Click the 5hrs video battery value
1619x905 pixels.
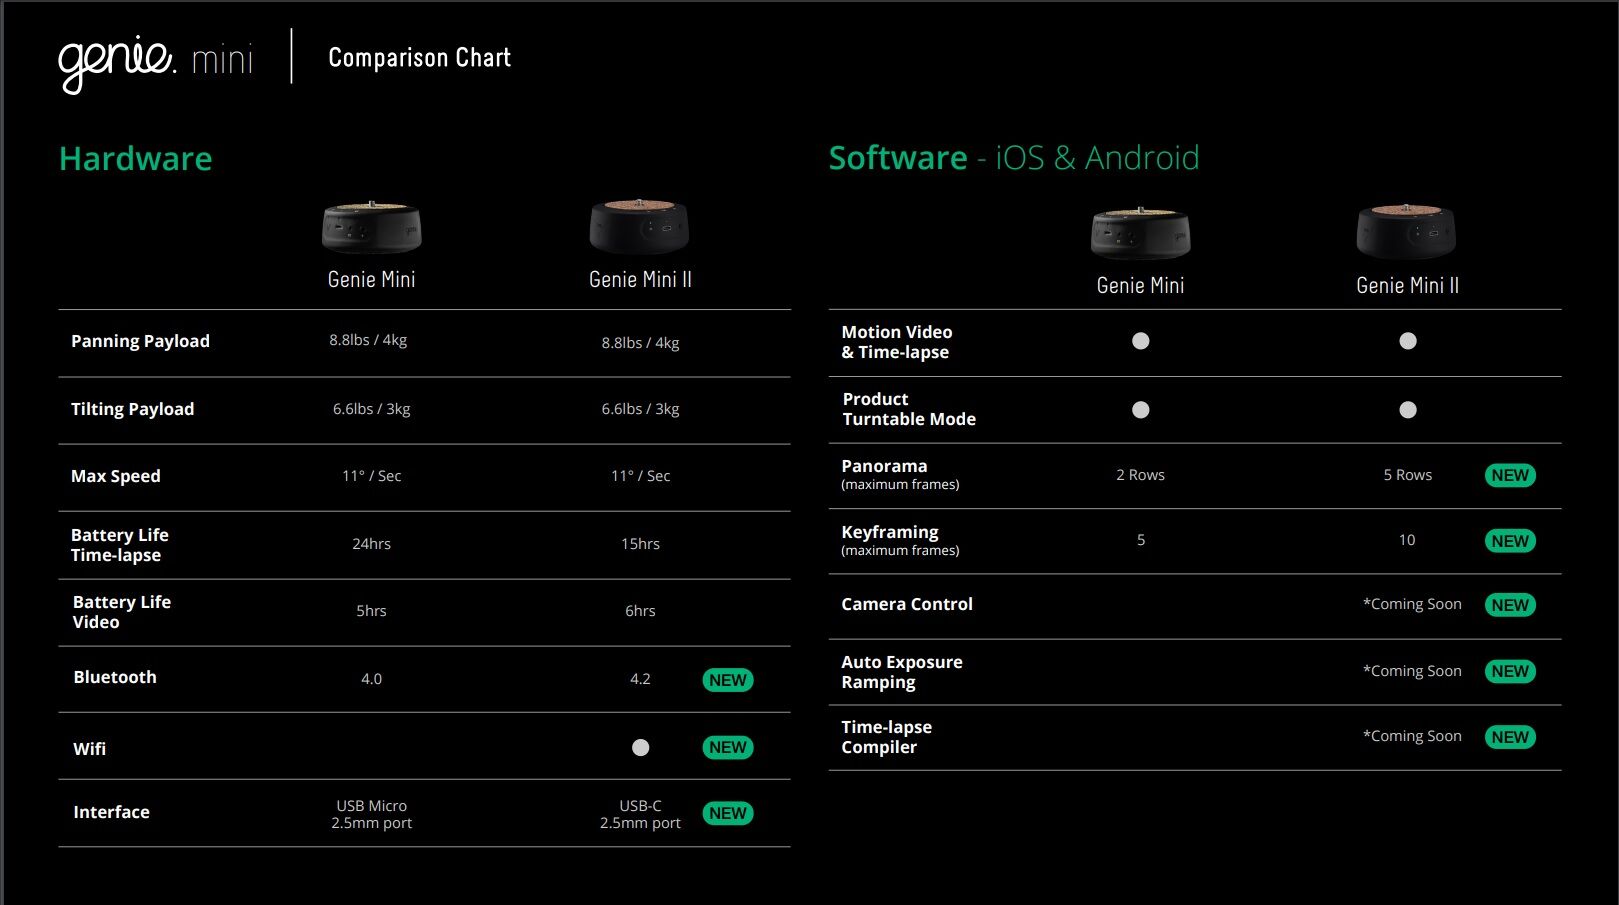[371, 611]
